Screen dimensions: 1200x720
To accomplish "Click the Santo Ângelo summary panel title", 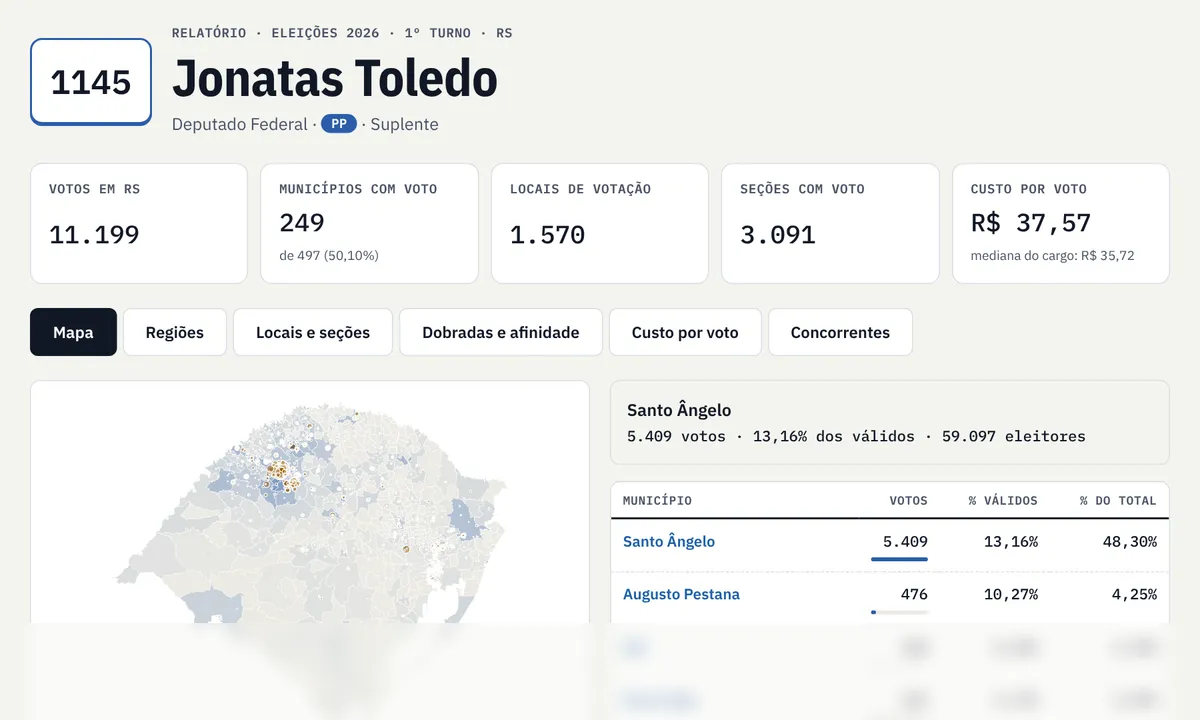I will (x=679, y=410).
